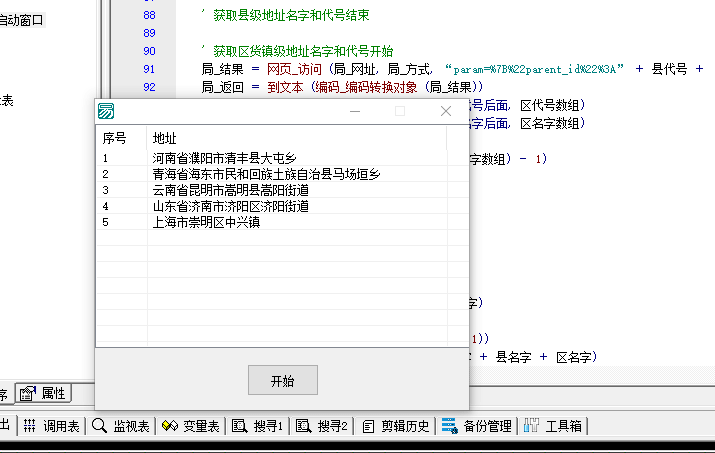Click the 序号 cell 1
The height and width of the screenshot is (453, 715).
pos(105,158)
